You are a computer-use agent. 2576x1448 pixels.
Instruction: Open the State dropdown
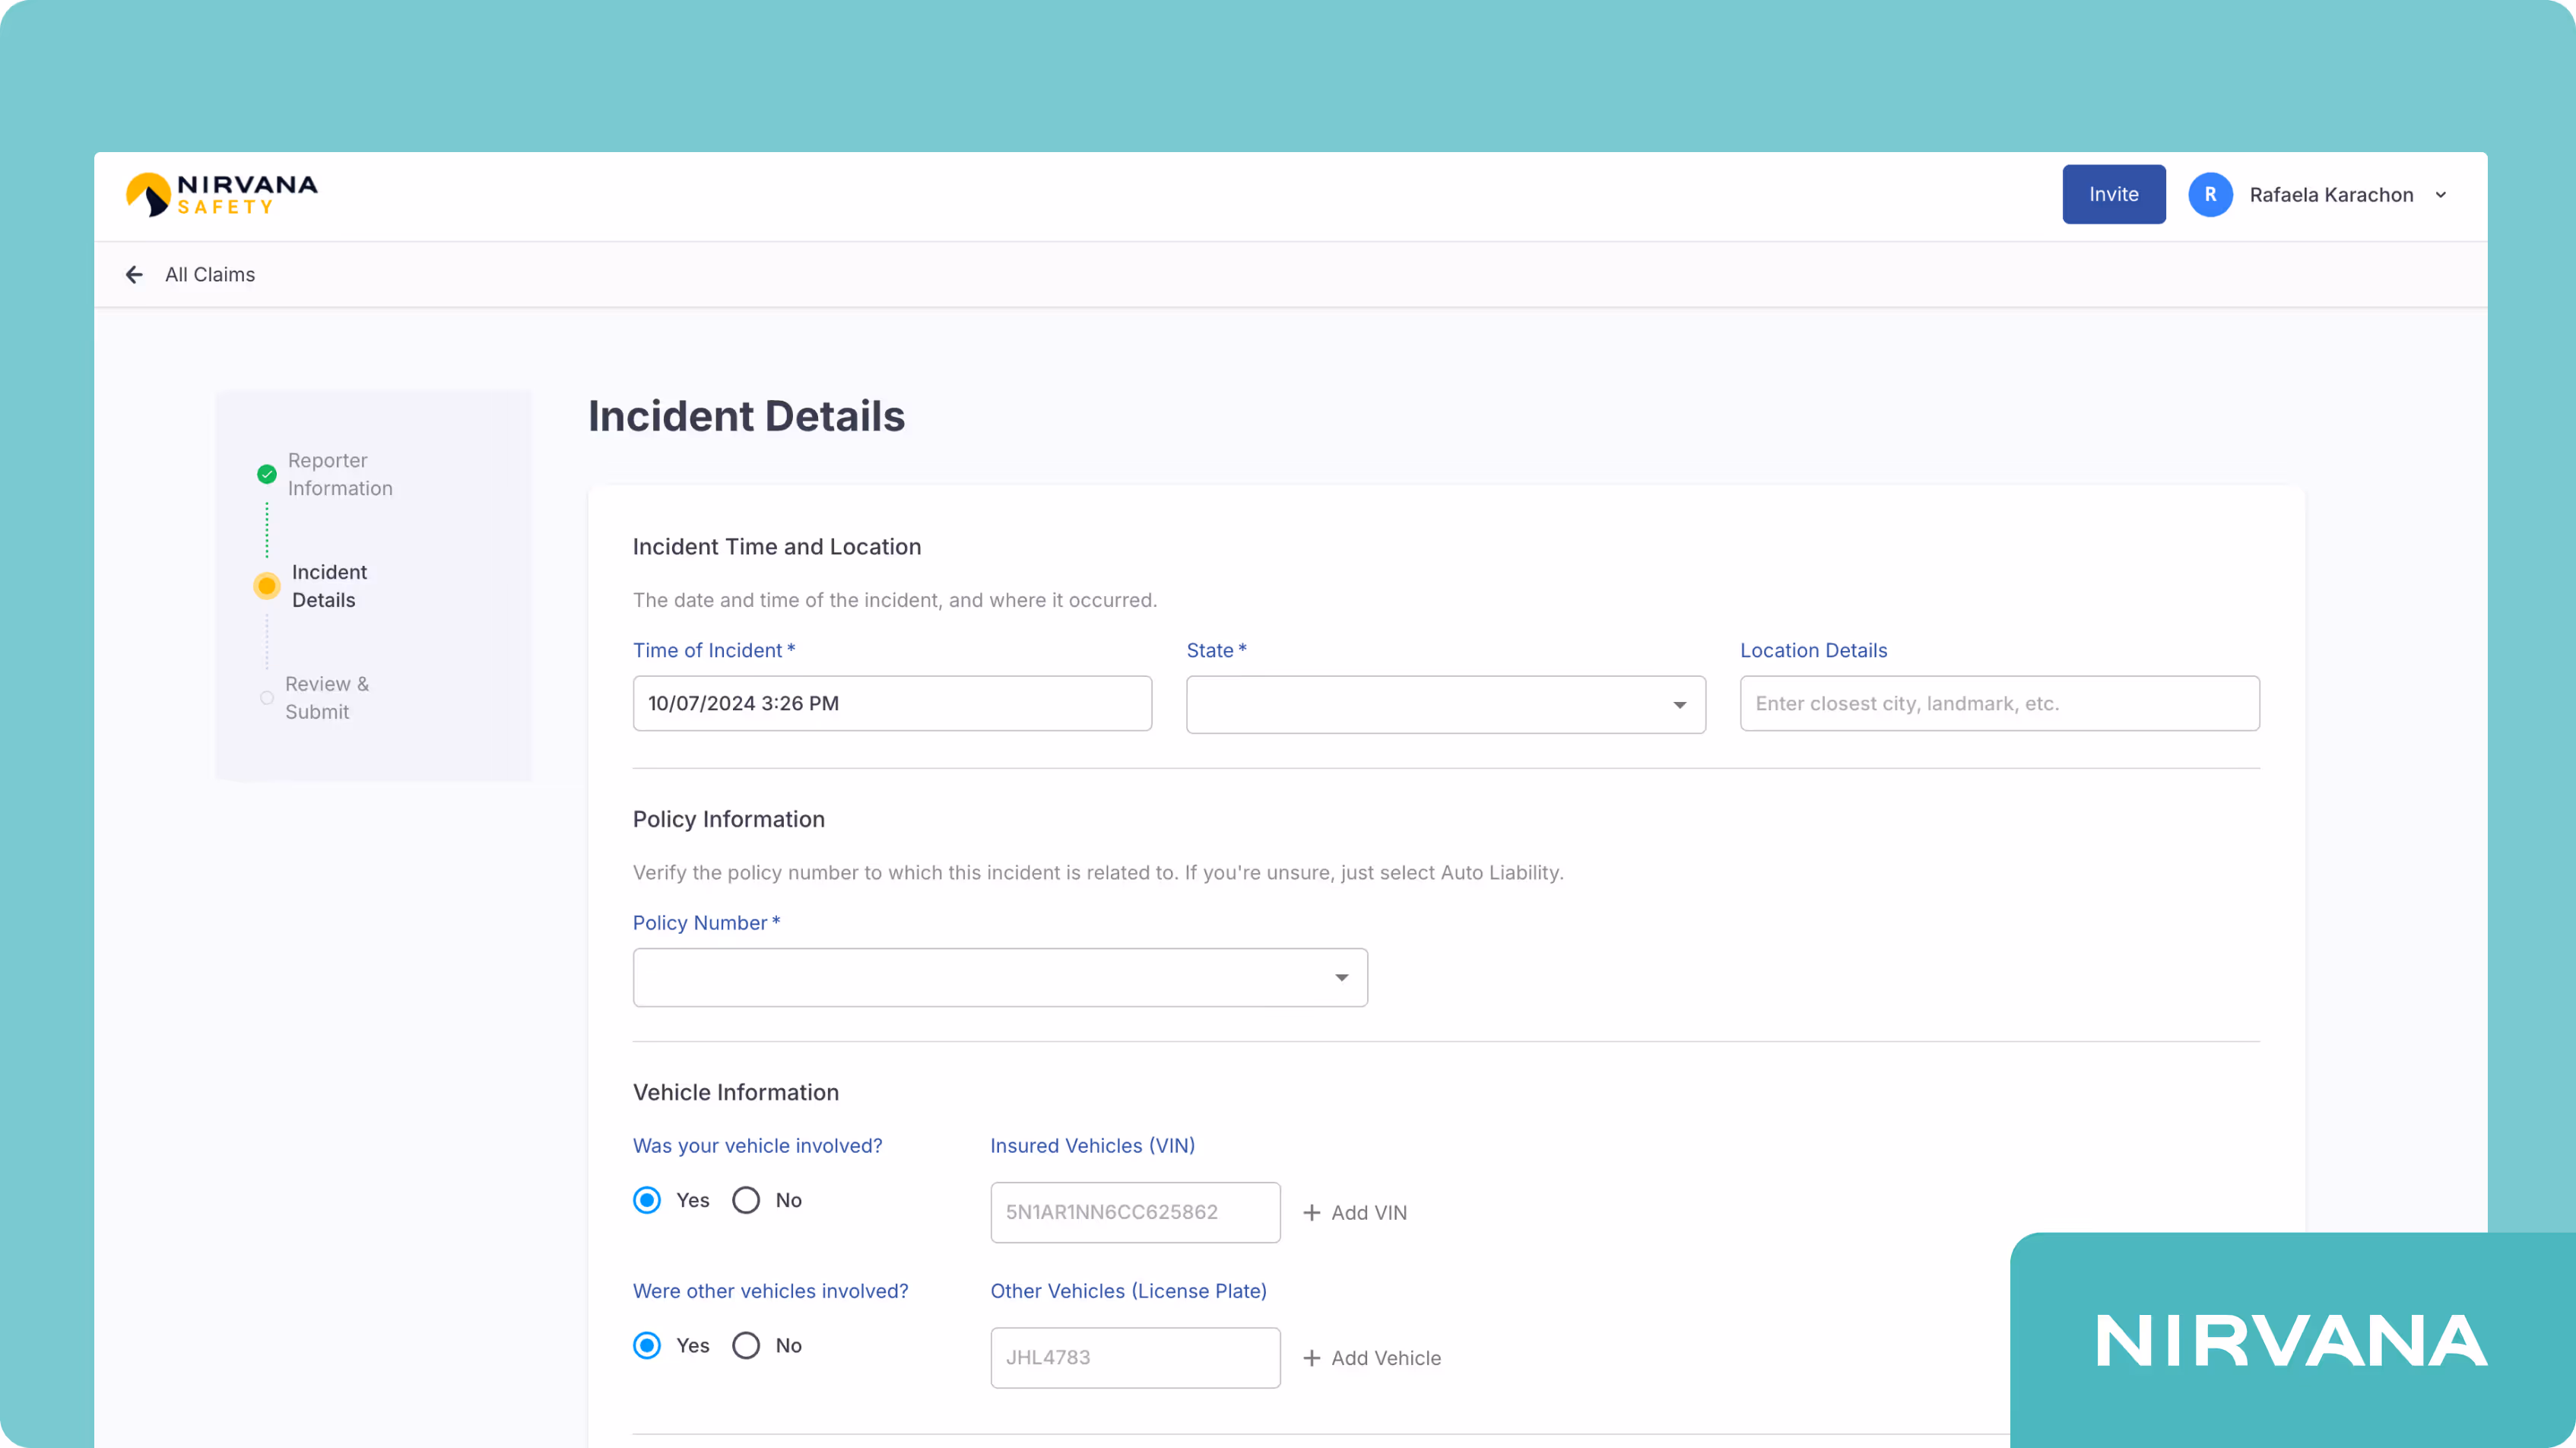pyautogui.click(x=1445, y=704)
